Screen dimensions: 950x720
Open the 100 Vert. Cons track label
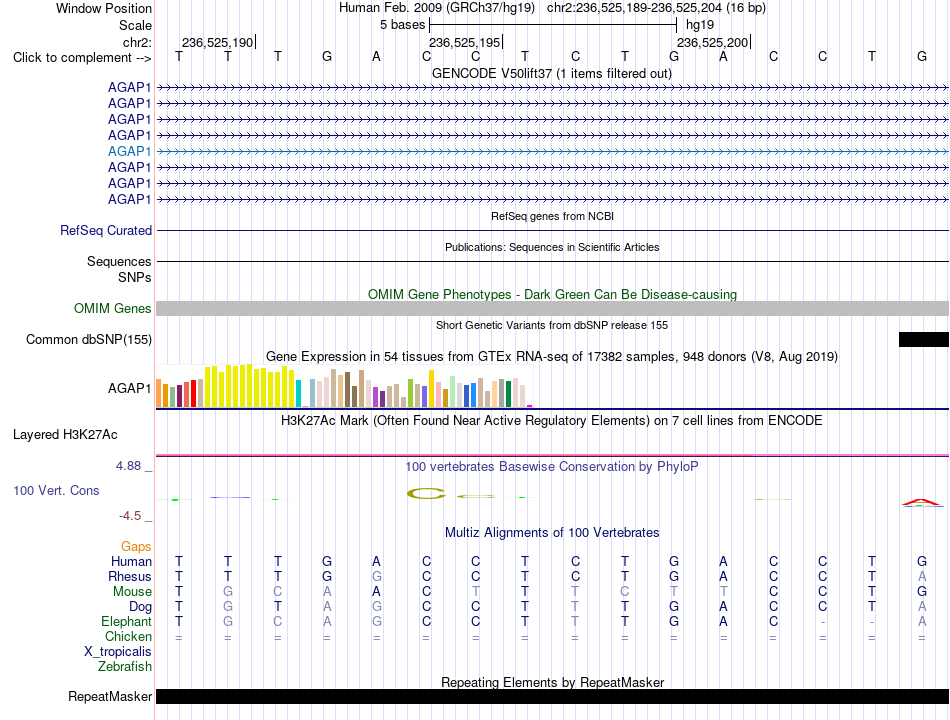click(56, 490)
